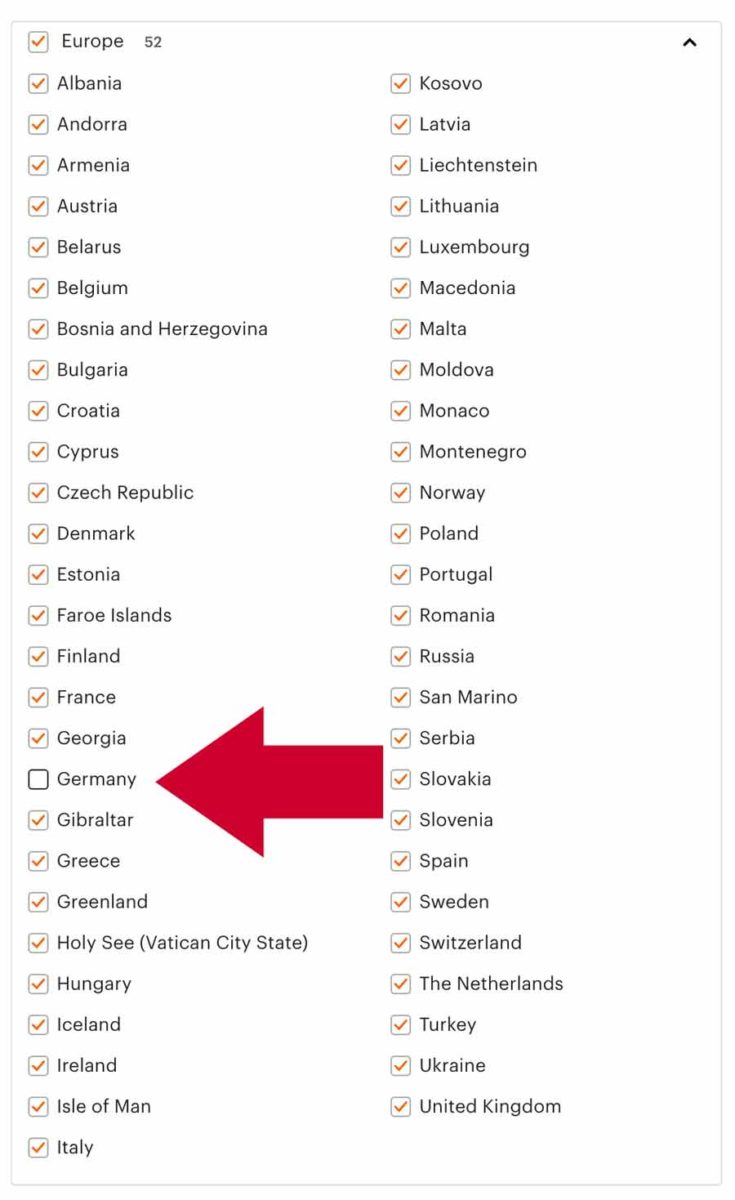Uncheck the Albania checkbox
The image size is (735, 1200).
[x=37, y=83]
